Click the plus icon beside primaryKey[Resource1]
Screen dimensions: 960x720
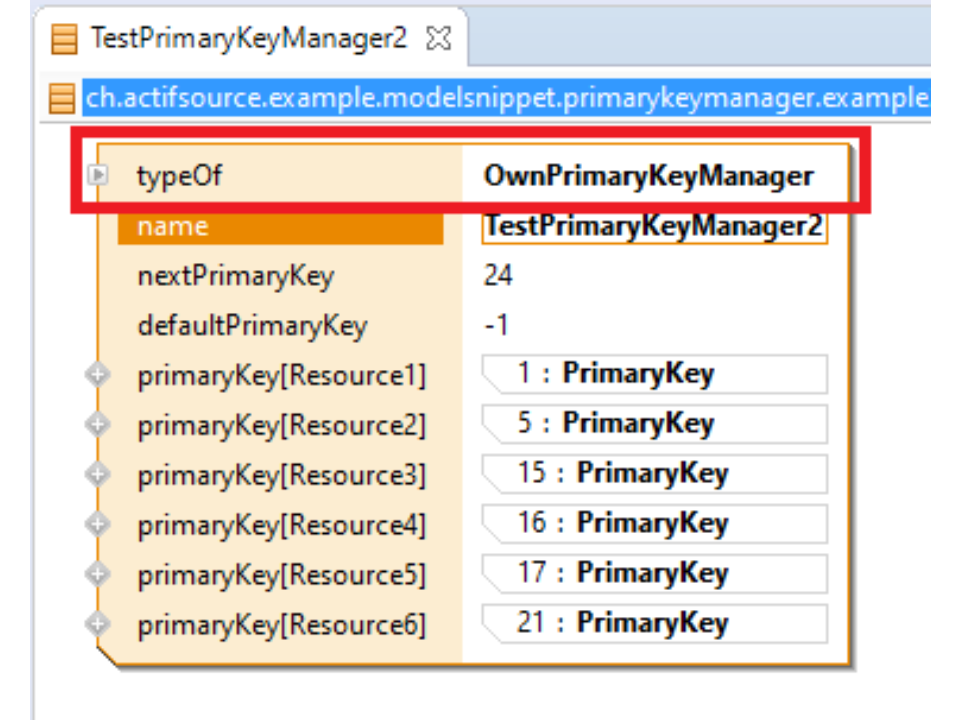[97, 375]
